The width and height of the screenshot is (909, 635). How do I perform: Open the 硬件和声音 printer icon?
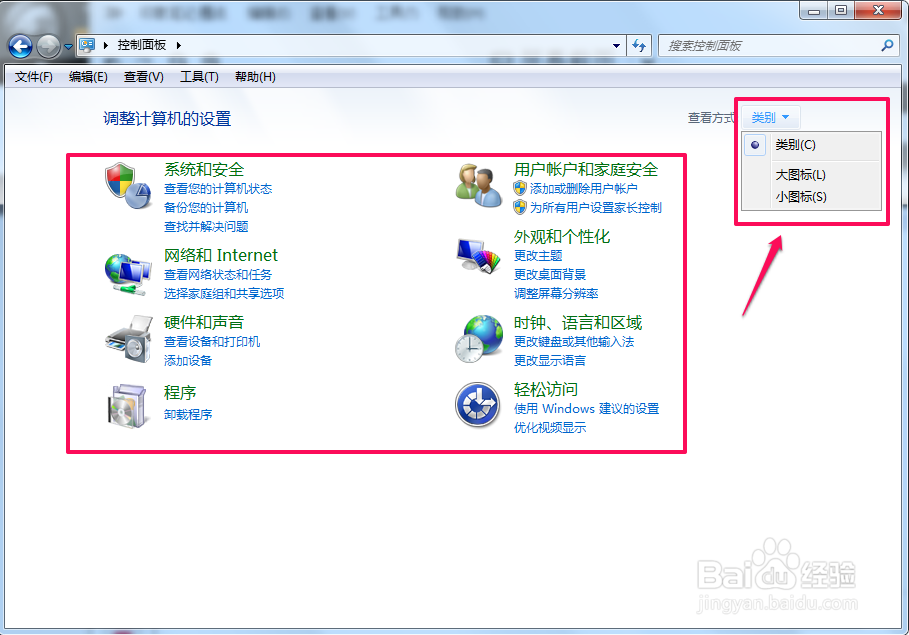[128, 339]
